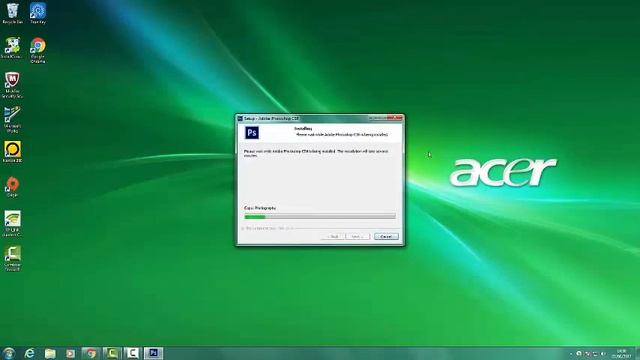This screenshot has width=640, height=360.
Task: Switch to white Camtasia recorder taskbar button
Action: click(x=132, y=353)
